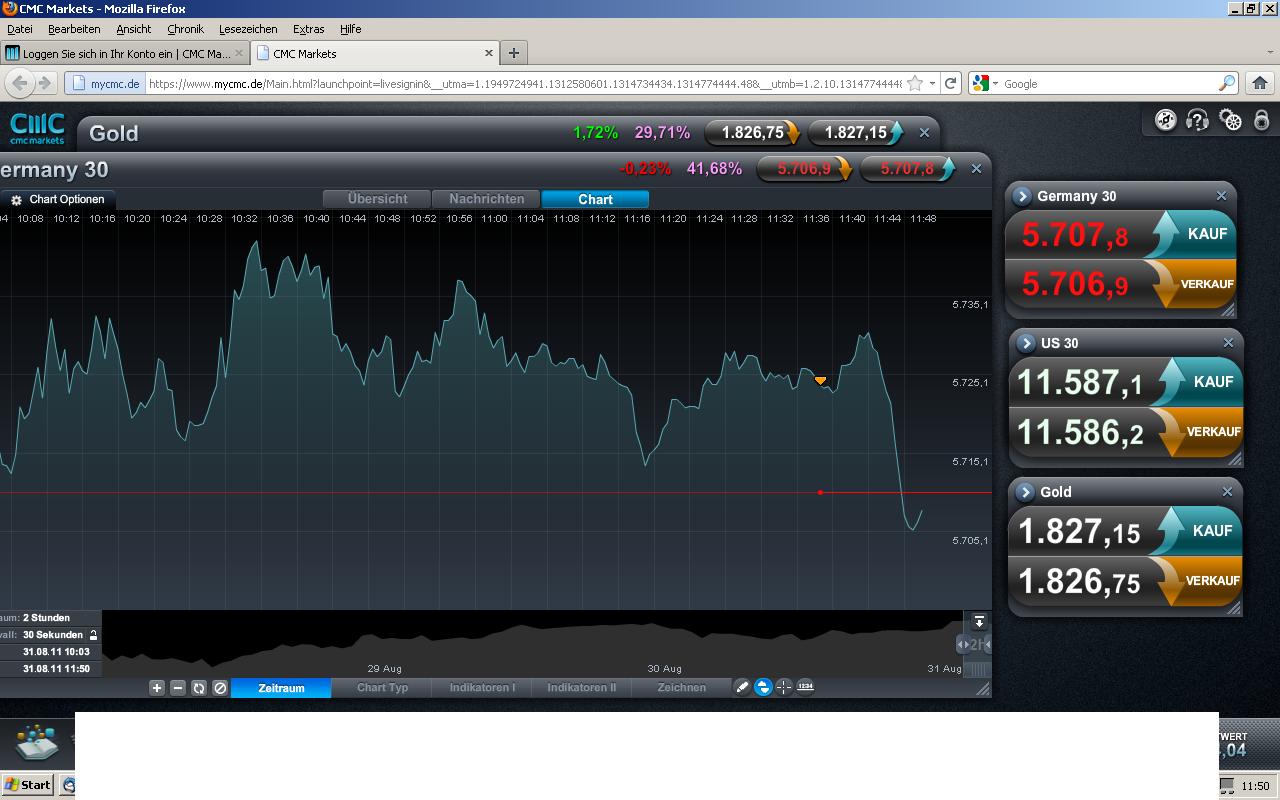Switch to the Übersicht tab

pos(378,199)
